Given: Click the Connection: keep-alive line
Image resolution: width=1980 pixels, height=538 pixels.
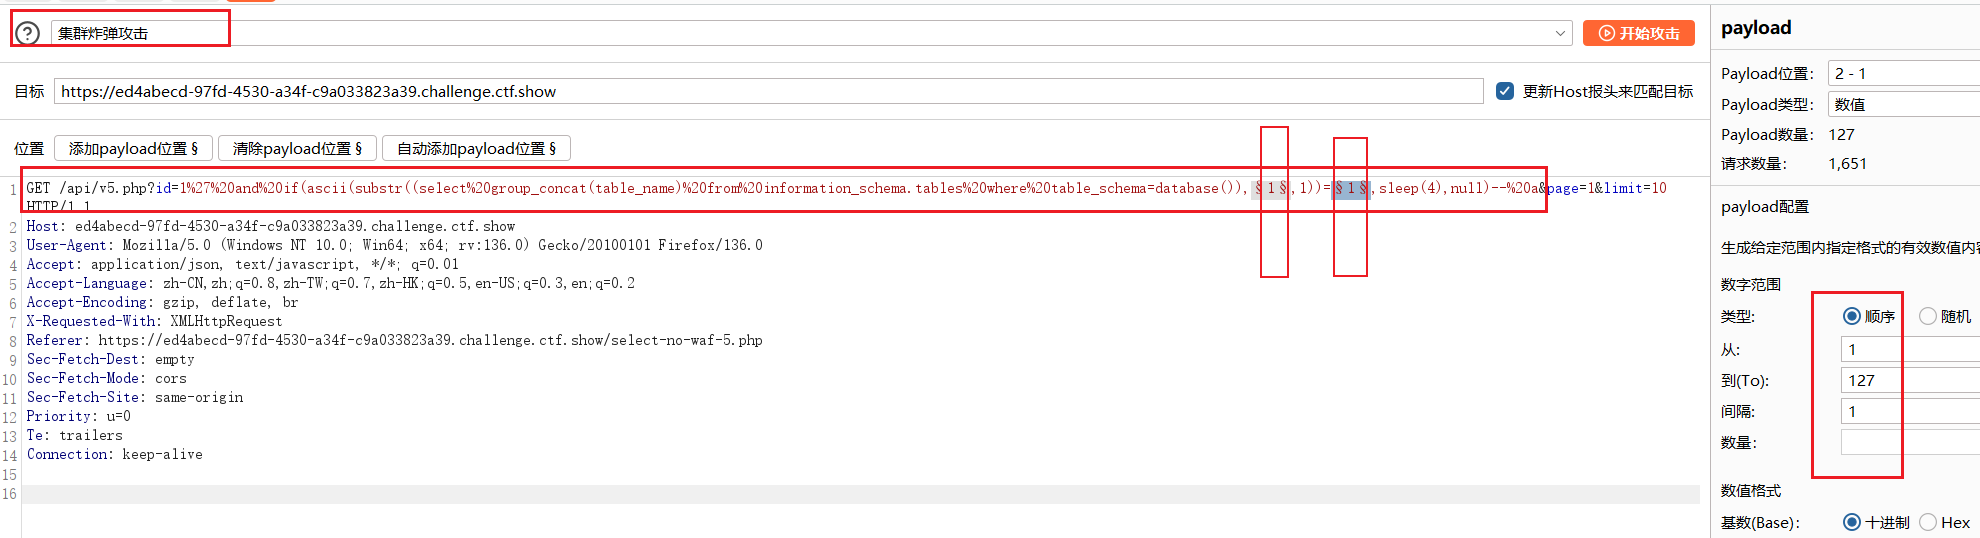Looking at the screenshot, I should coord(115,454).
